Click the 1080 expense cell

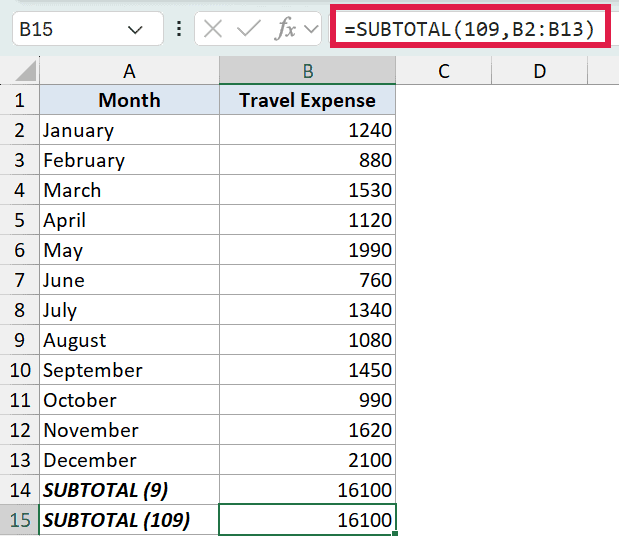(x=308, y=340)
